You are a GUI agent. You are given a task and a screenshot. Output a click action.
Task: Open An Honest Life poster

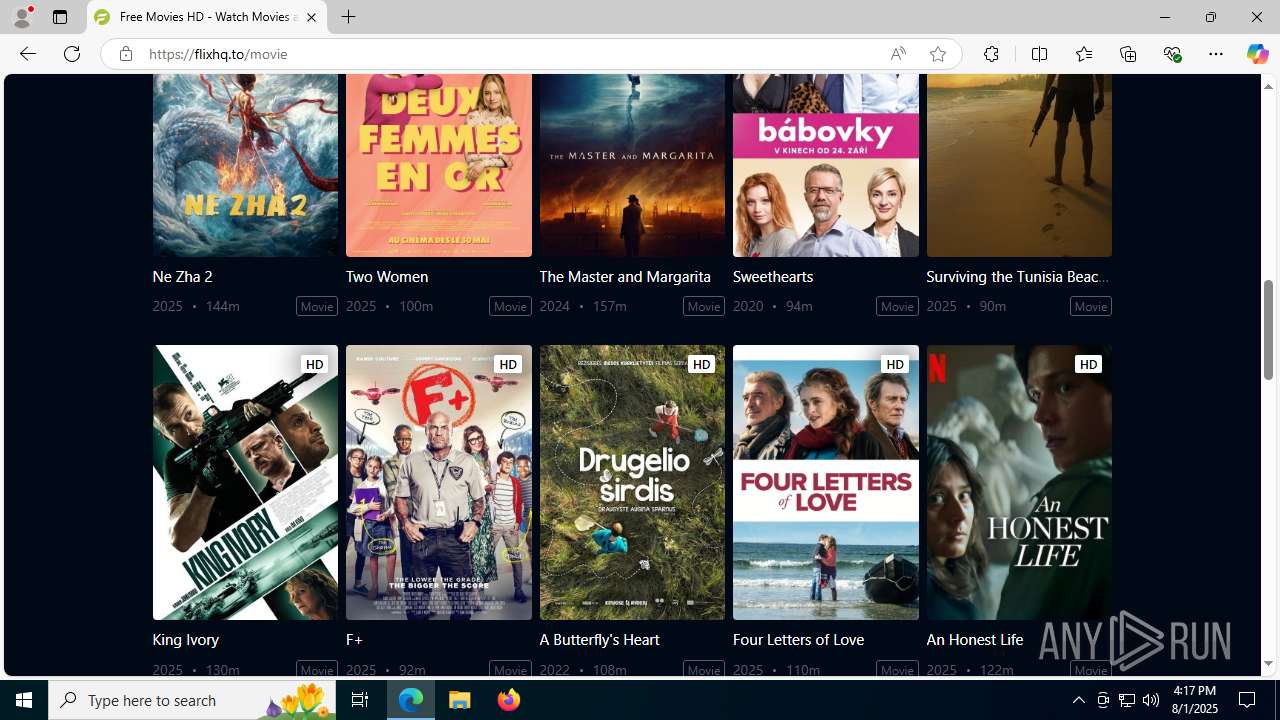[1019, 482]
